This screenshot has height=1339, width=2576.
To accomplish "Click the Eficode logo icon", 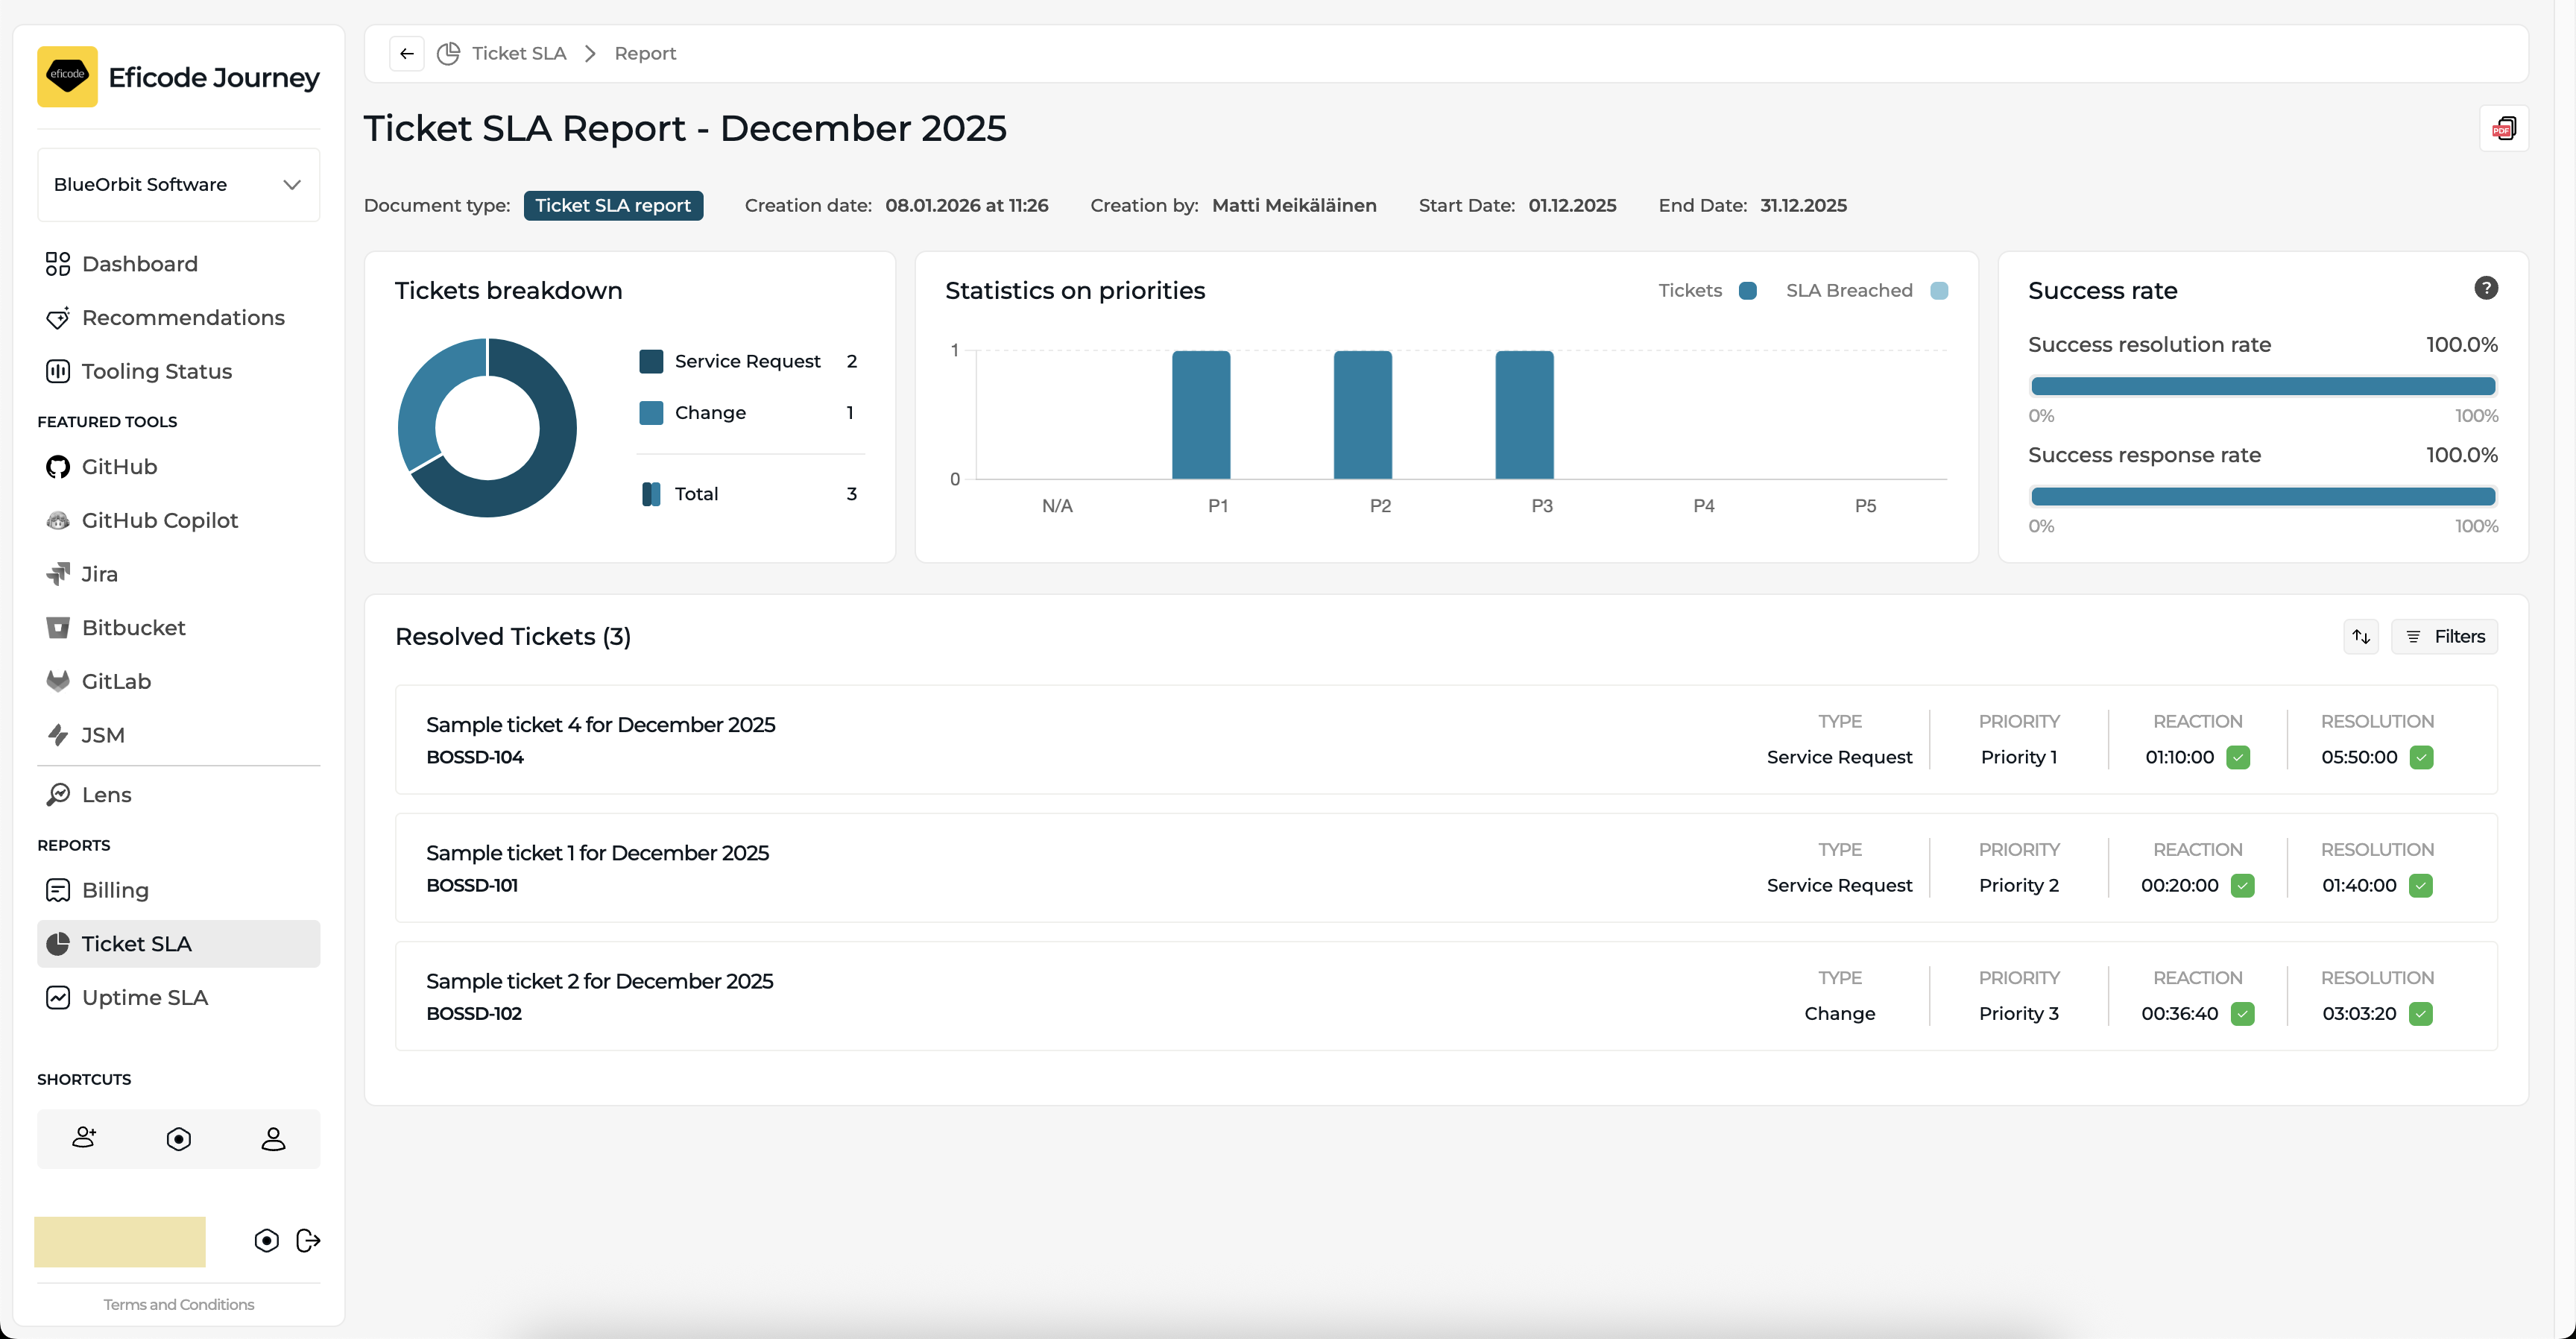I will (67, 76).
